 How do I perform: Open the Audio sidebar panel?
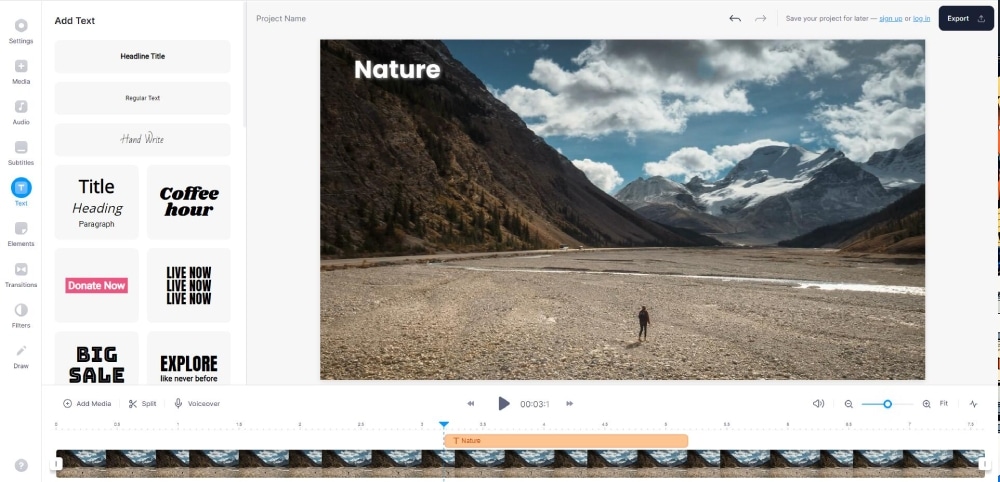click(x=21, y=112)
